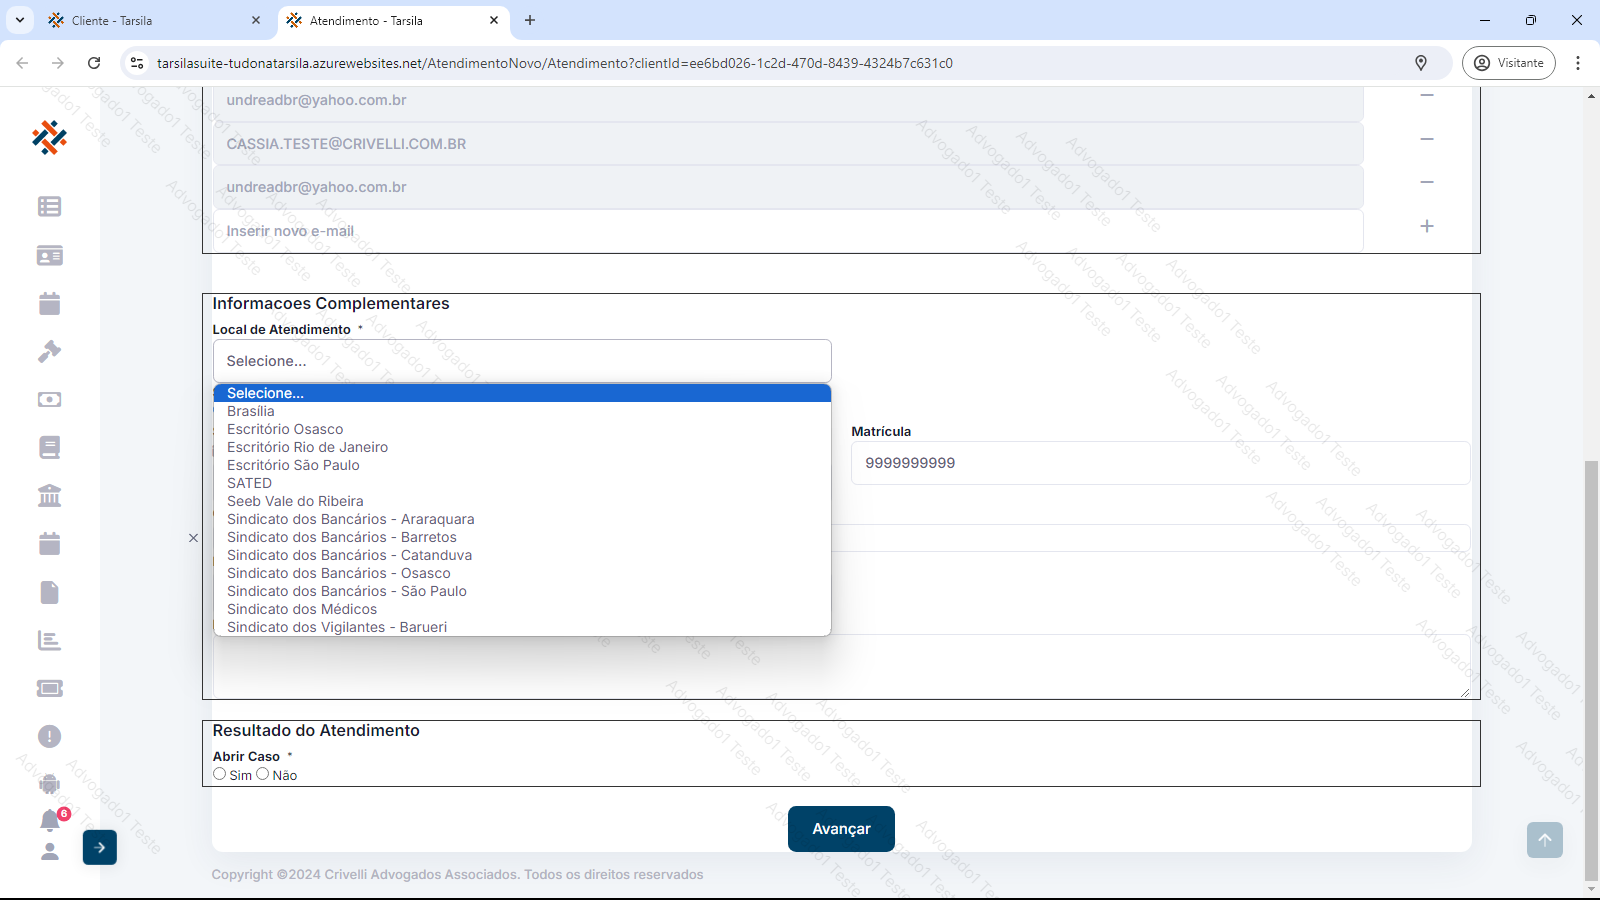Click the Avançar button
Viewport: 1600px width, 900px height.
tap(841, 829)
